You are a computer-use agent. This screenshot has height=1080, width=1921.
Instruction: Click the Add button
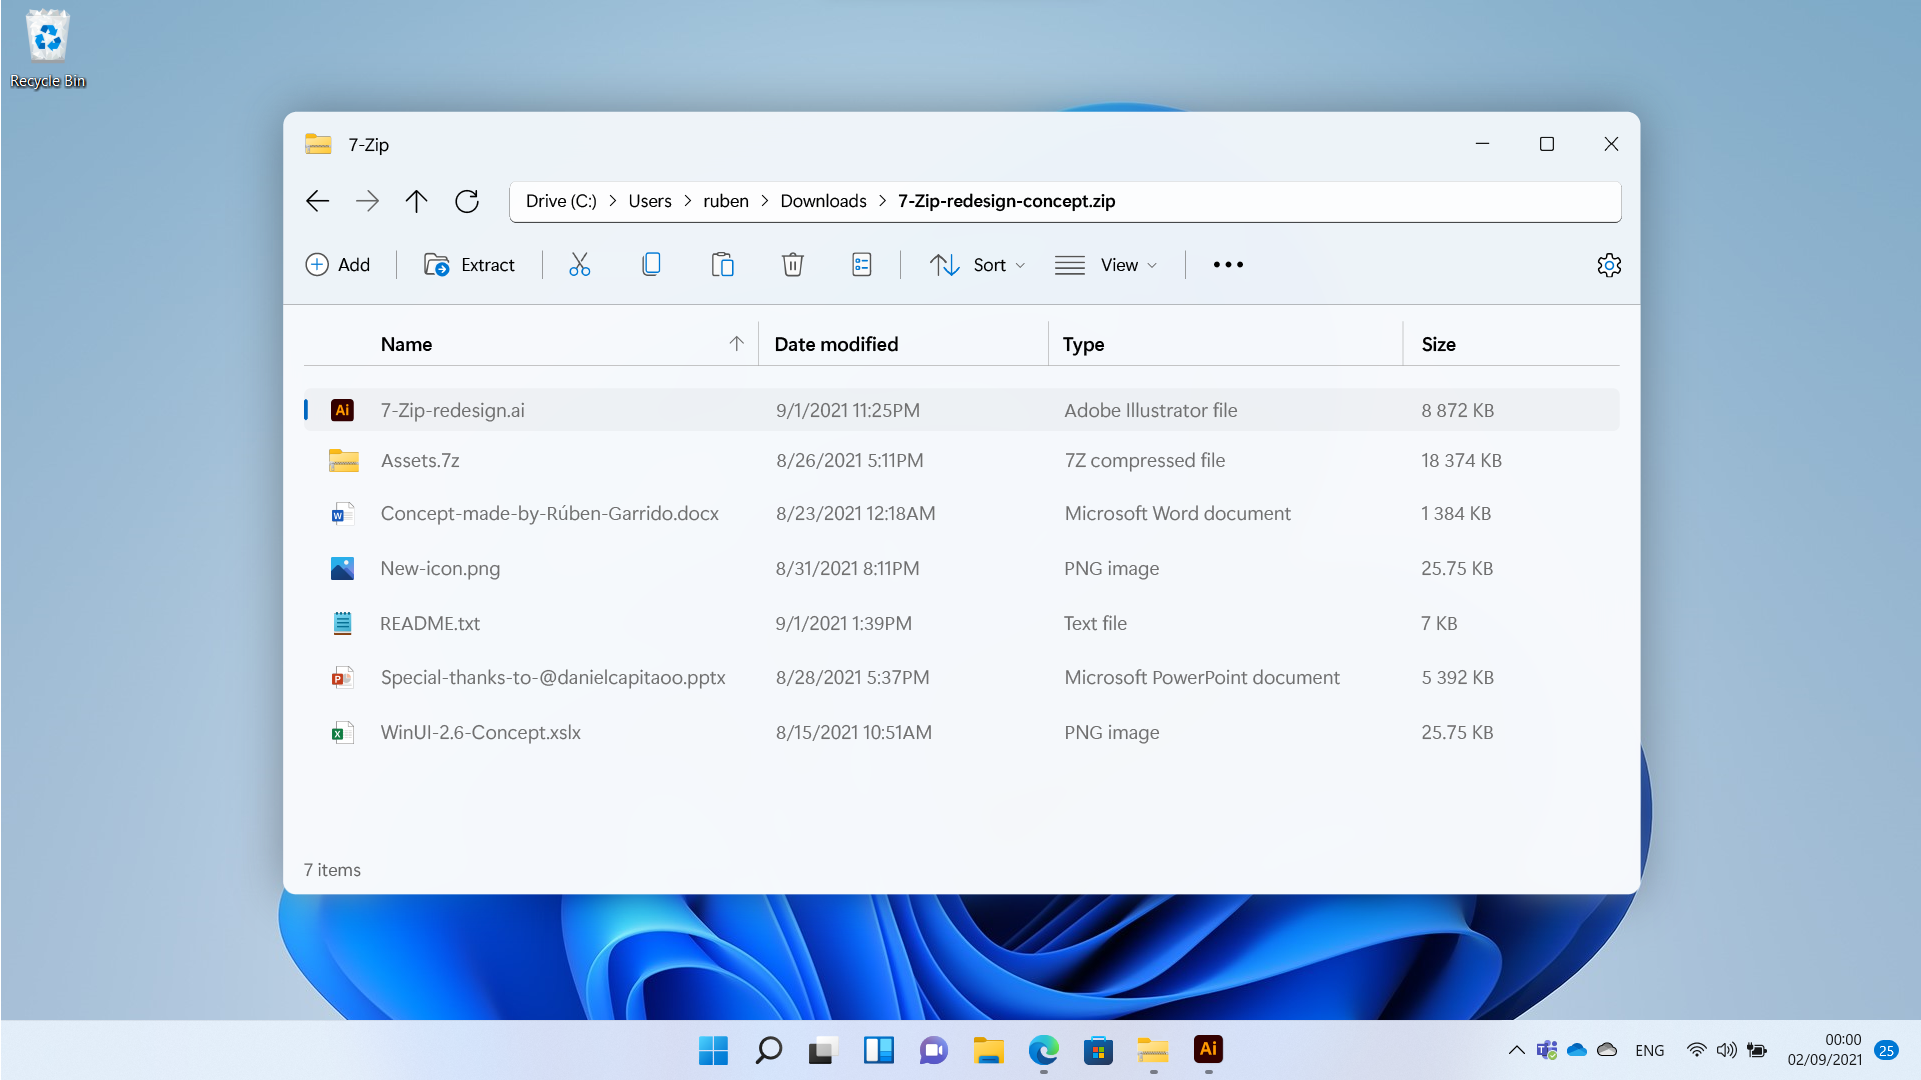(338, 265)
